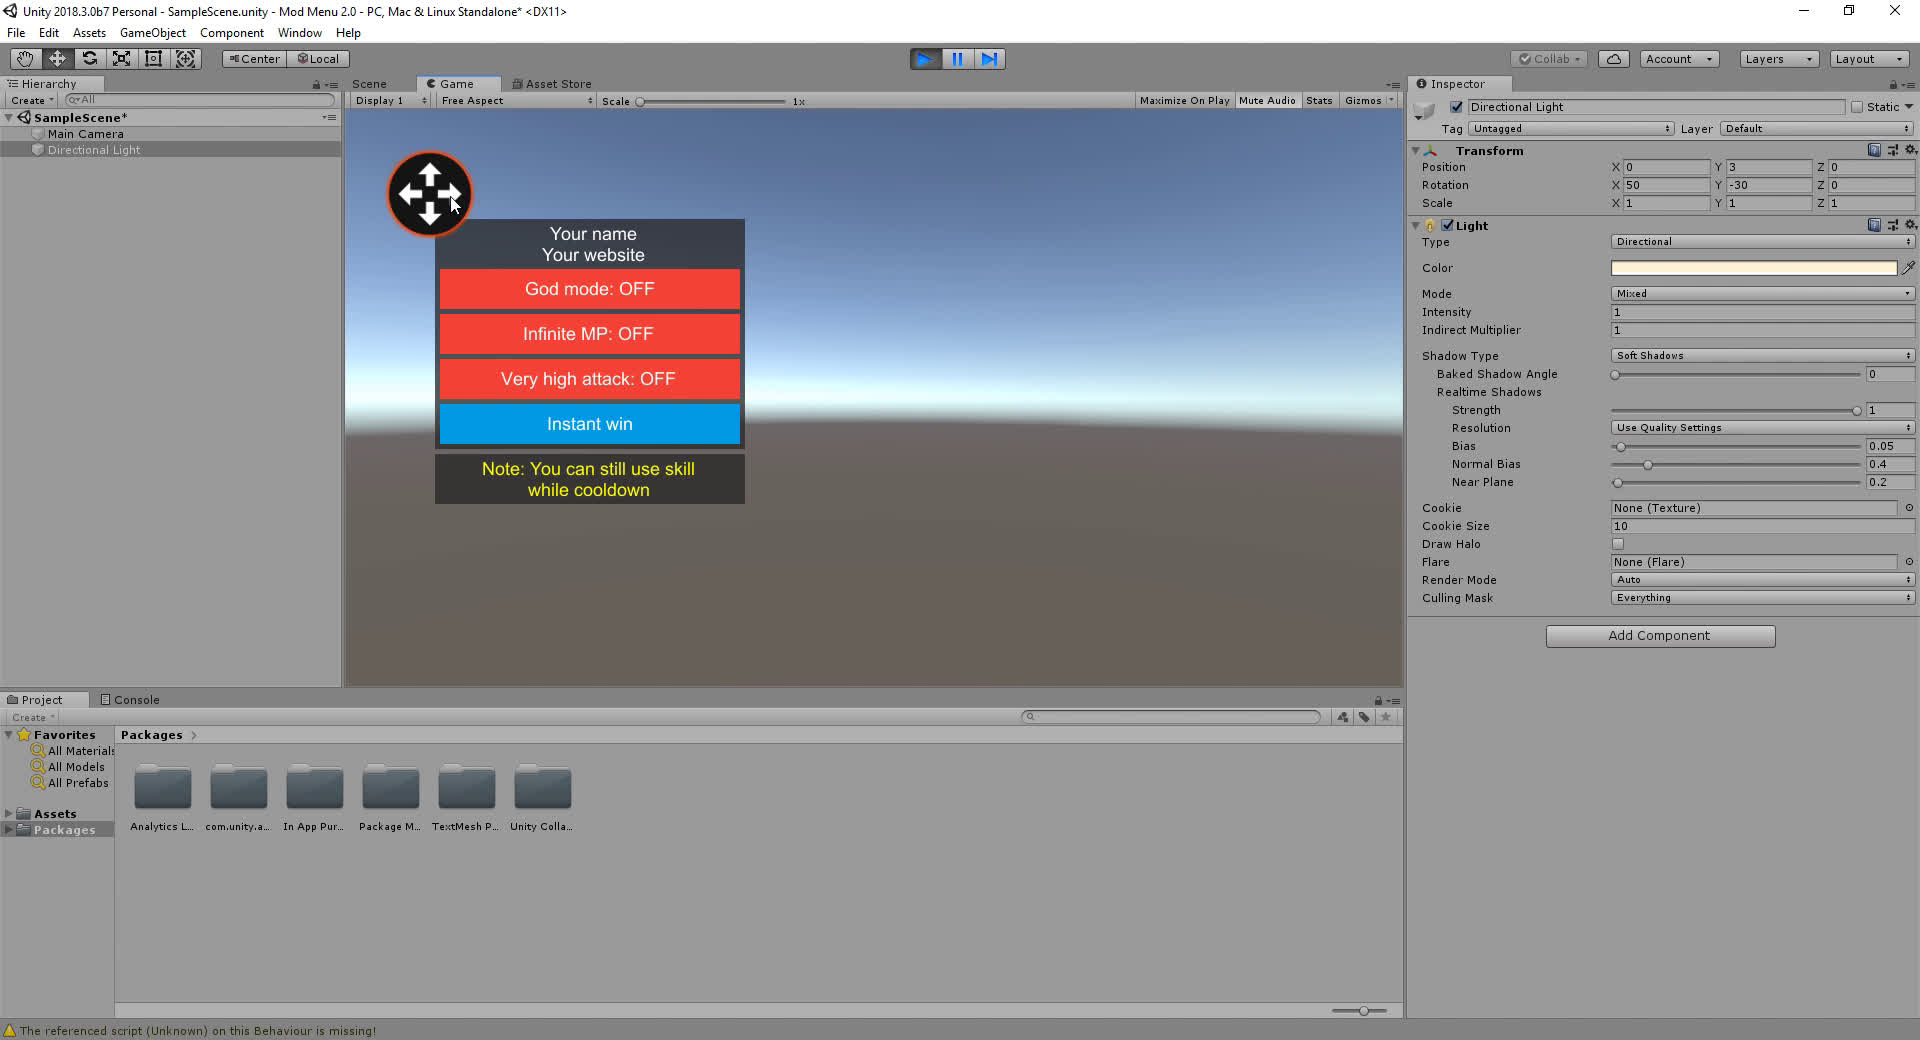This screenshot has height=1040, width=1920.
Task: Open the Shadow Type dropdown
Action: tap(1762, 356)
